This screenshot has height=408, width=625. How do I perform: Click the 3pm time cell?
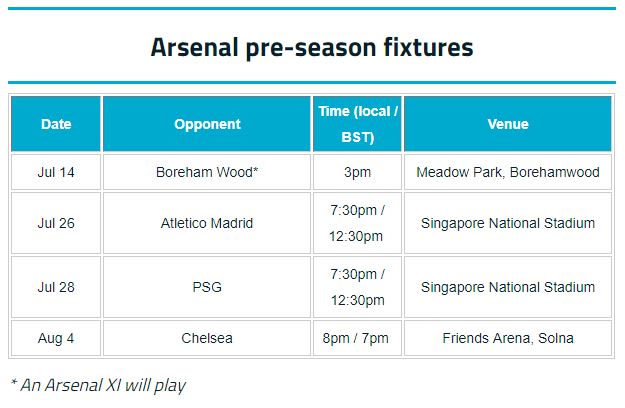click(x=358, y=172)
